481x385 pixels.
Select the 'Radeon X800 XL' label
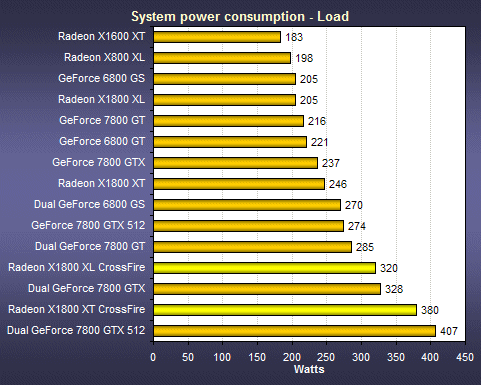(x=105, y=57)
